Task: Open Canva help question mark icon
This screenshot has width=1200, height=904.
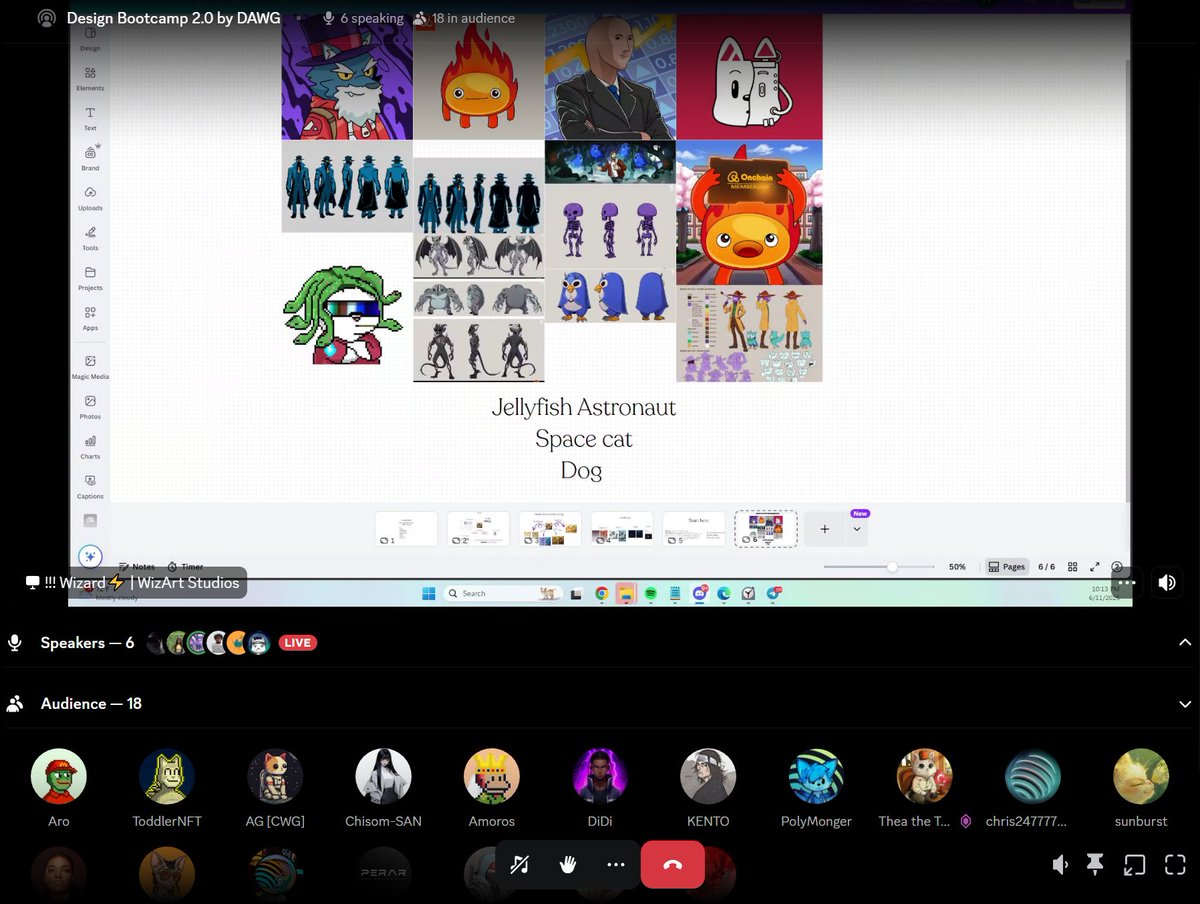Action: pos(1117,567)
